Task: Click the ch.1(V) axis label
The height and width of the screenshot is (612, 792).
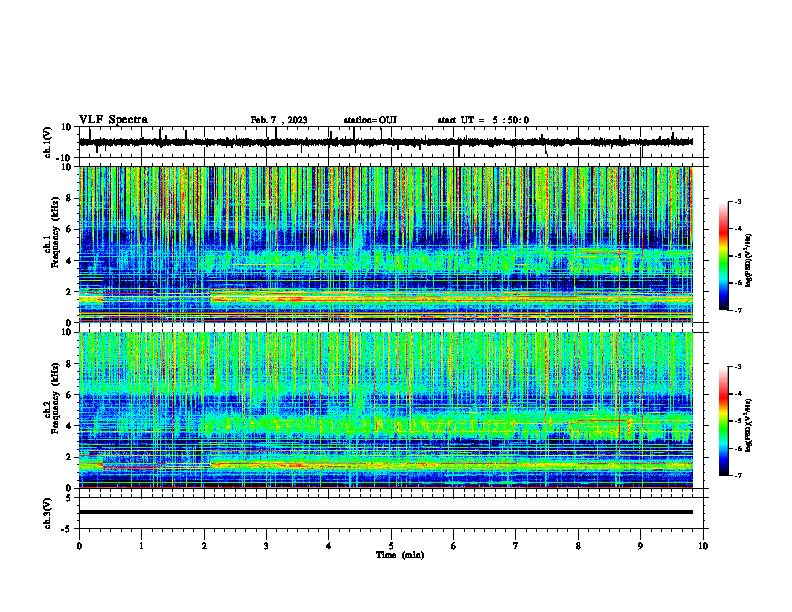Action: click(48, 142)
